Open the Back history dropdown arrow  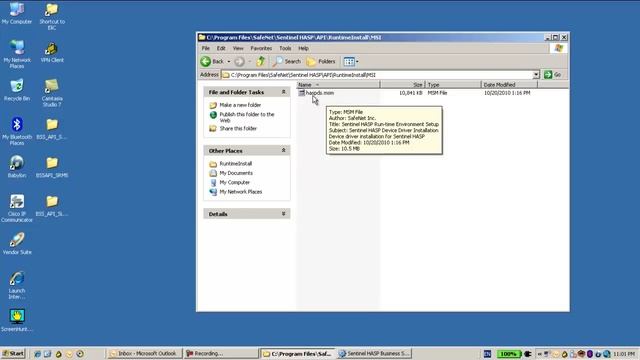[x=229, y=62]
